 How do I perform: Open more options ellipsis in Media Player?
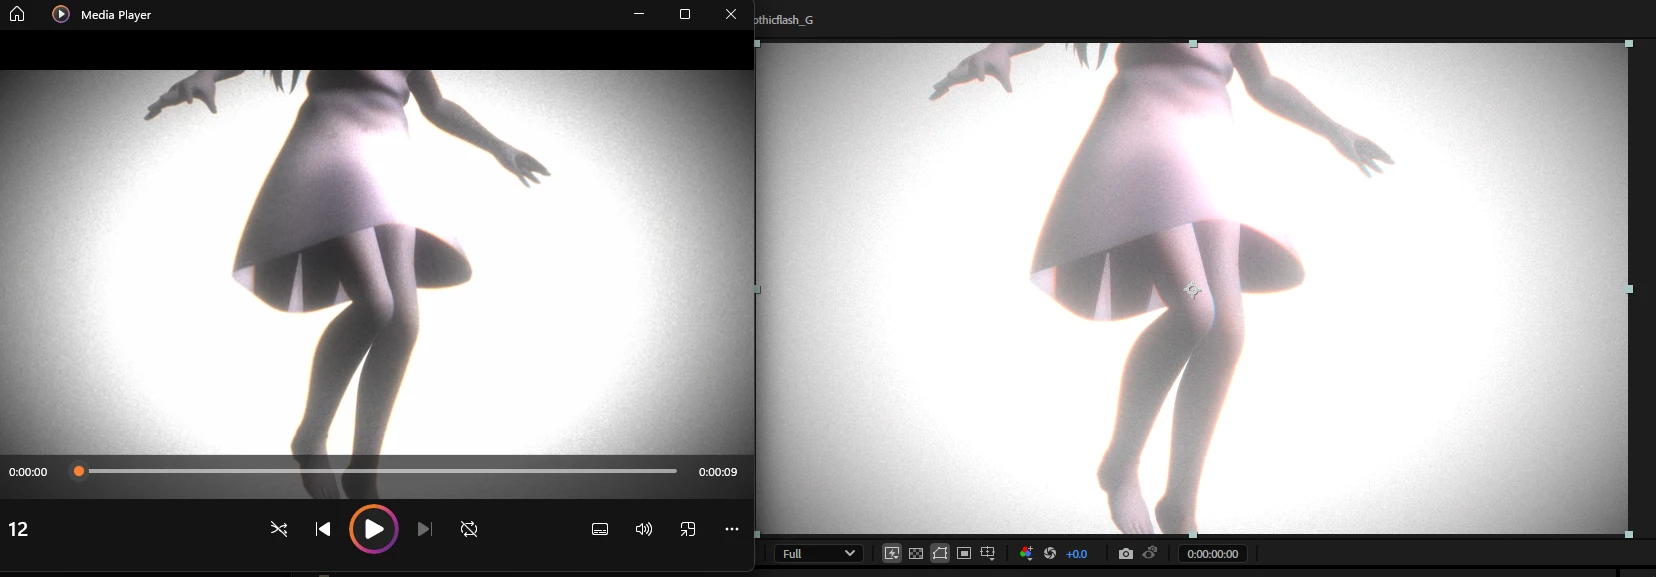732,529
